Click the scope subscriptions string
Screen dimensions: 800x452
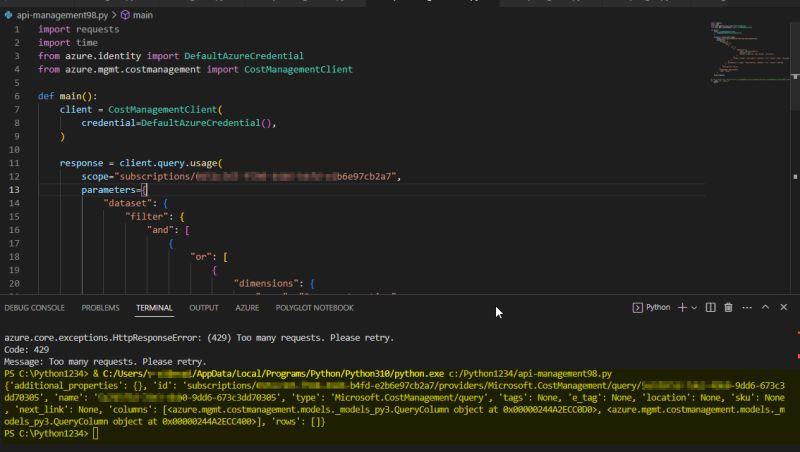(x=255, y=177)
